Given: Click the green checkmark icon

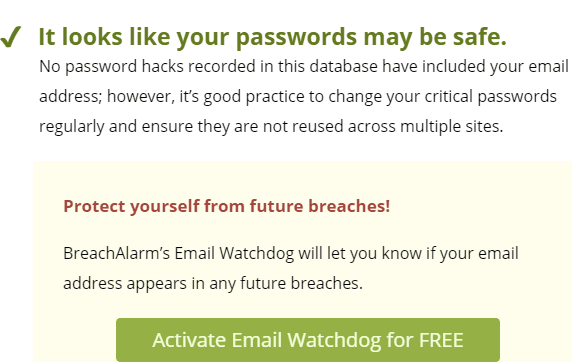Looking at the screenshot, I should click(x=11, y=37).
